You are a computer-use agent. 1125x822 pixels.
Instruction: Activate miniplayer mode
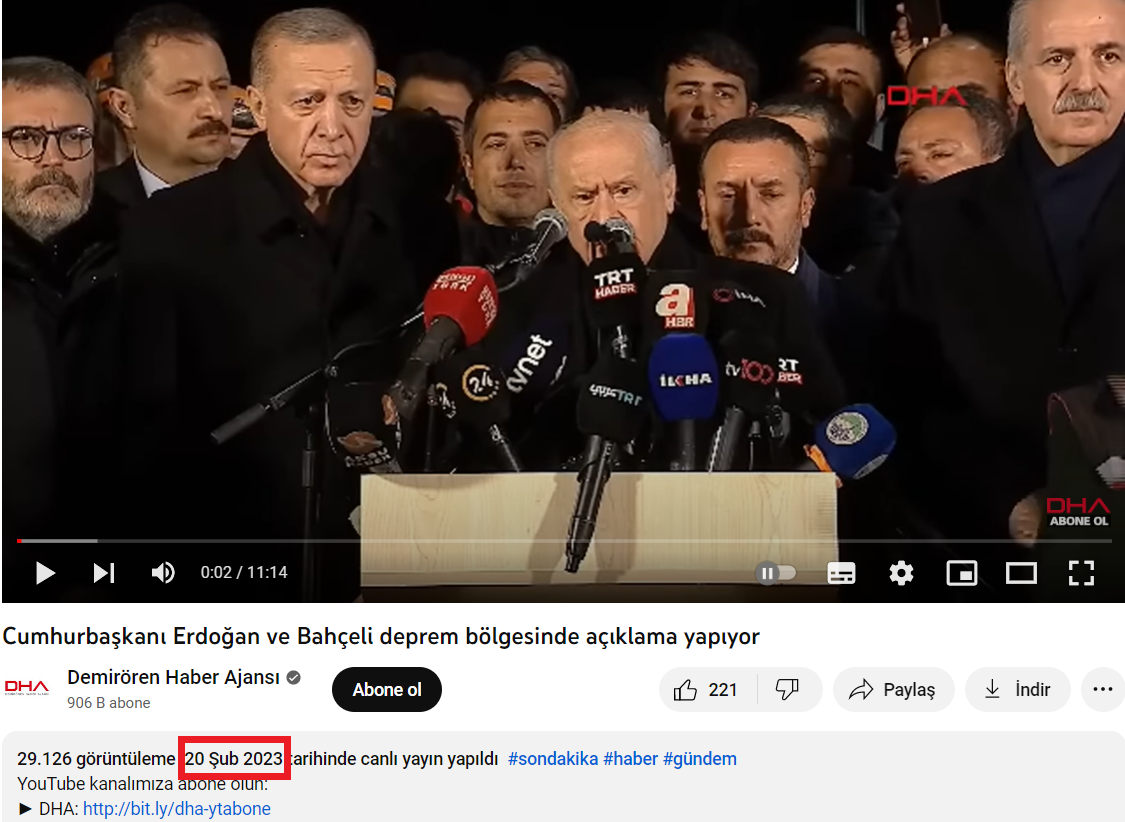(961, 573)
